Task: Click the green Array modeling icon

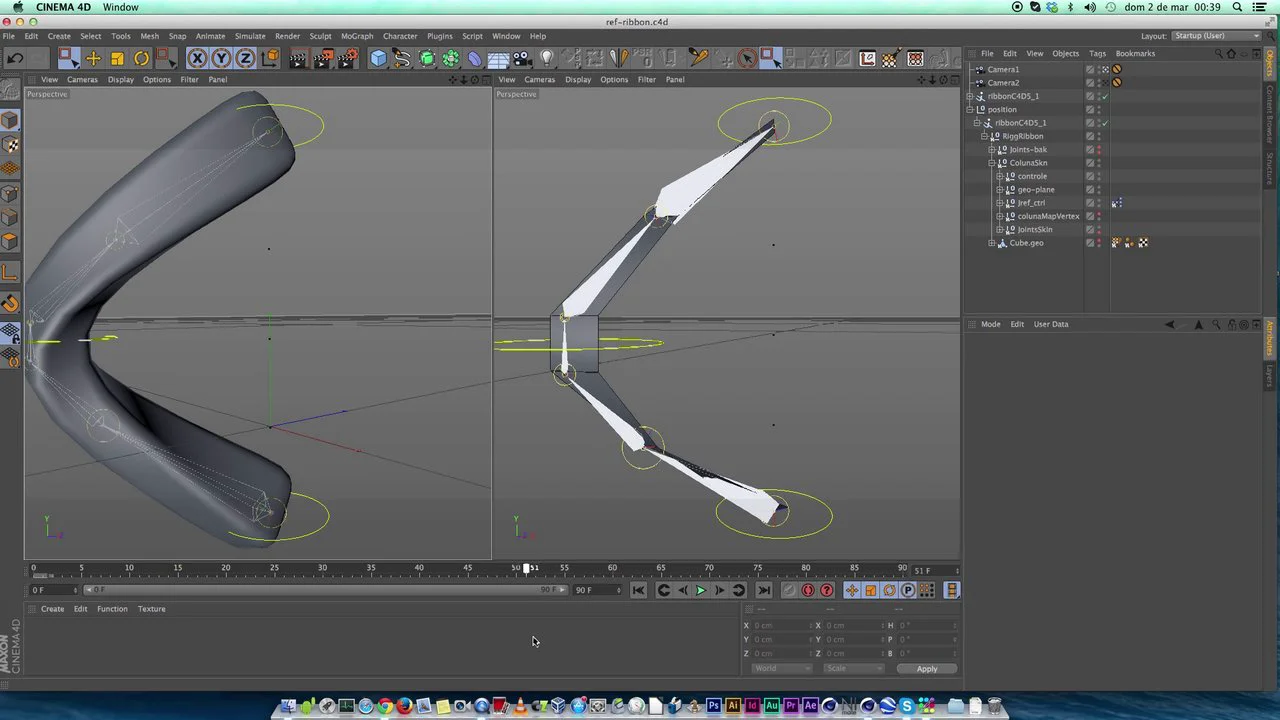Action: tap(451, 59)
